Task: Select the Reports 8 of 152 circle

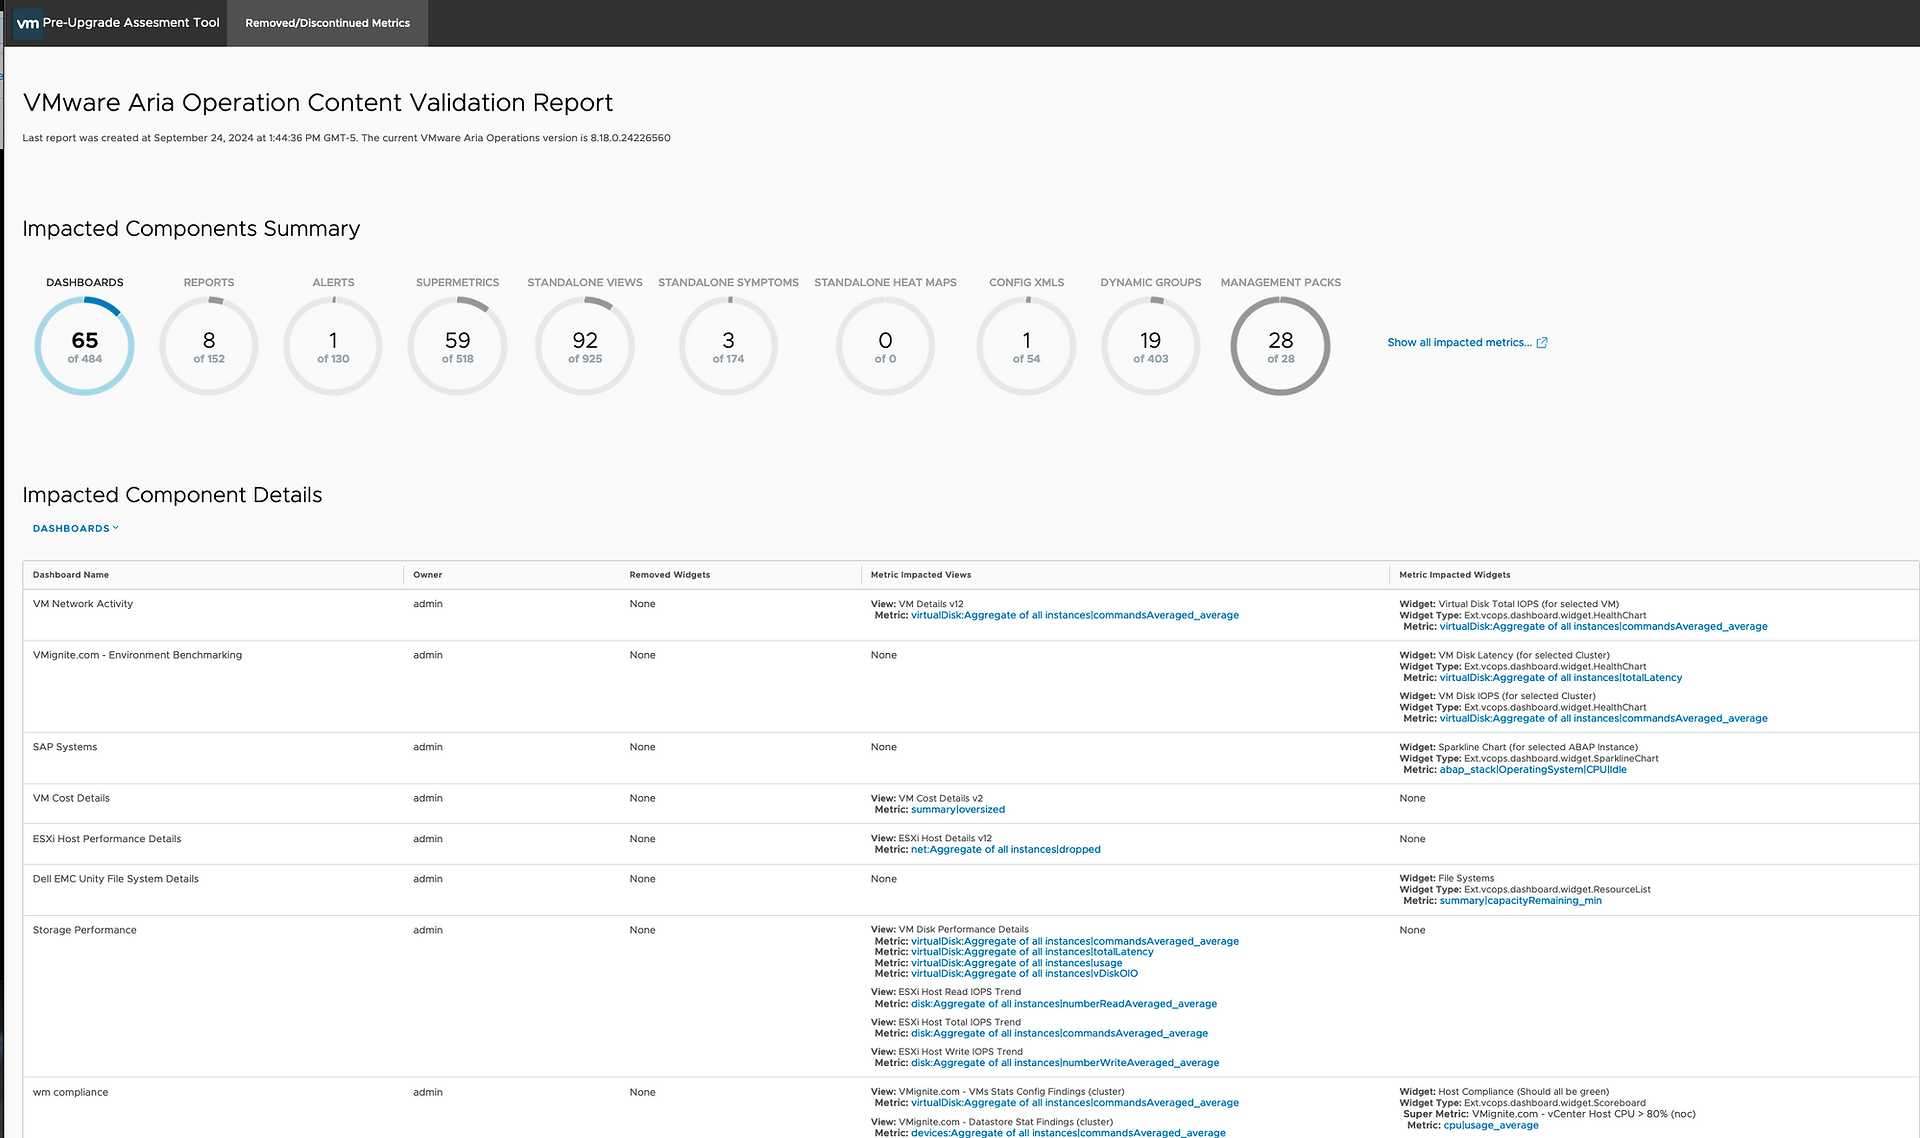Action: [x=209, y=346]
